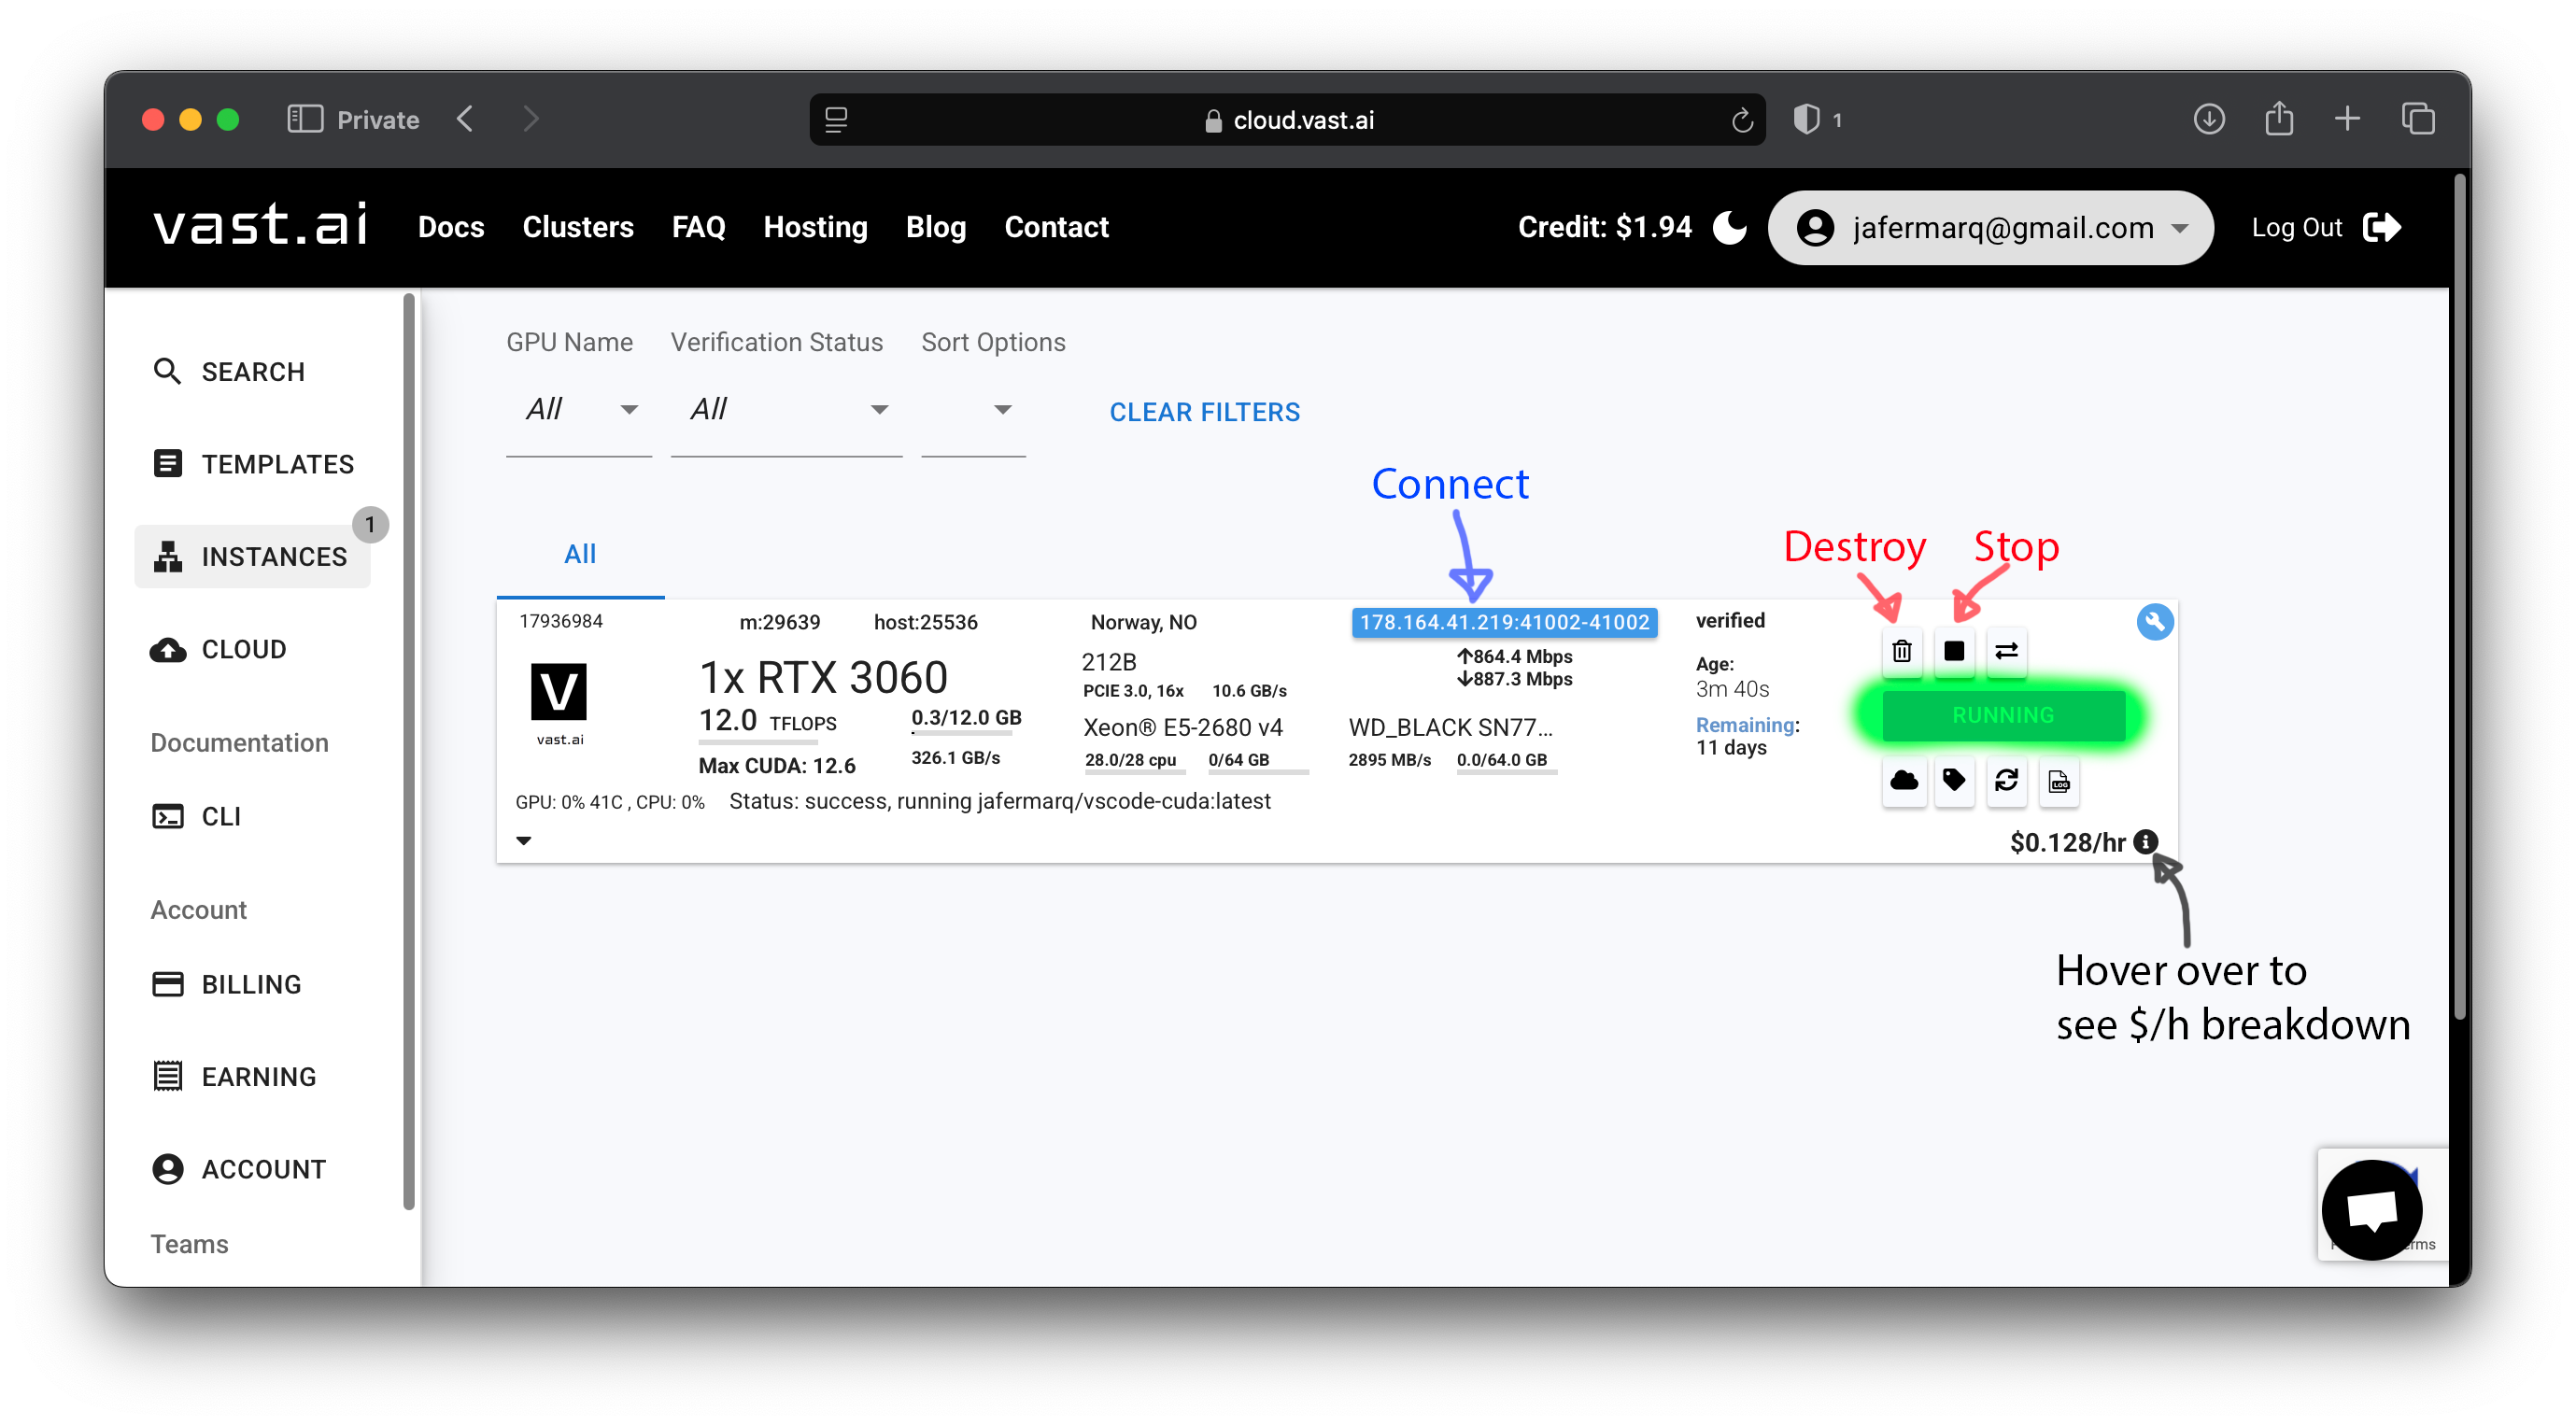This screenshot has height=1425, width=2576.
Task: Reload the page with refresh icon
Action: pos(1741,120)
